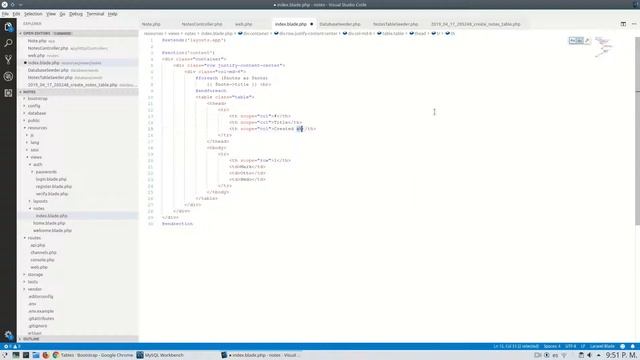Change the Laravel Blade language mode
Image resolution: width=640 pixels, height=360 pixels.
point(602,346)
